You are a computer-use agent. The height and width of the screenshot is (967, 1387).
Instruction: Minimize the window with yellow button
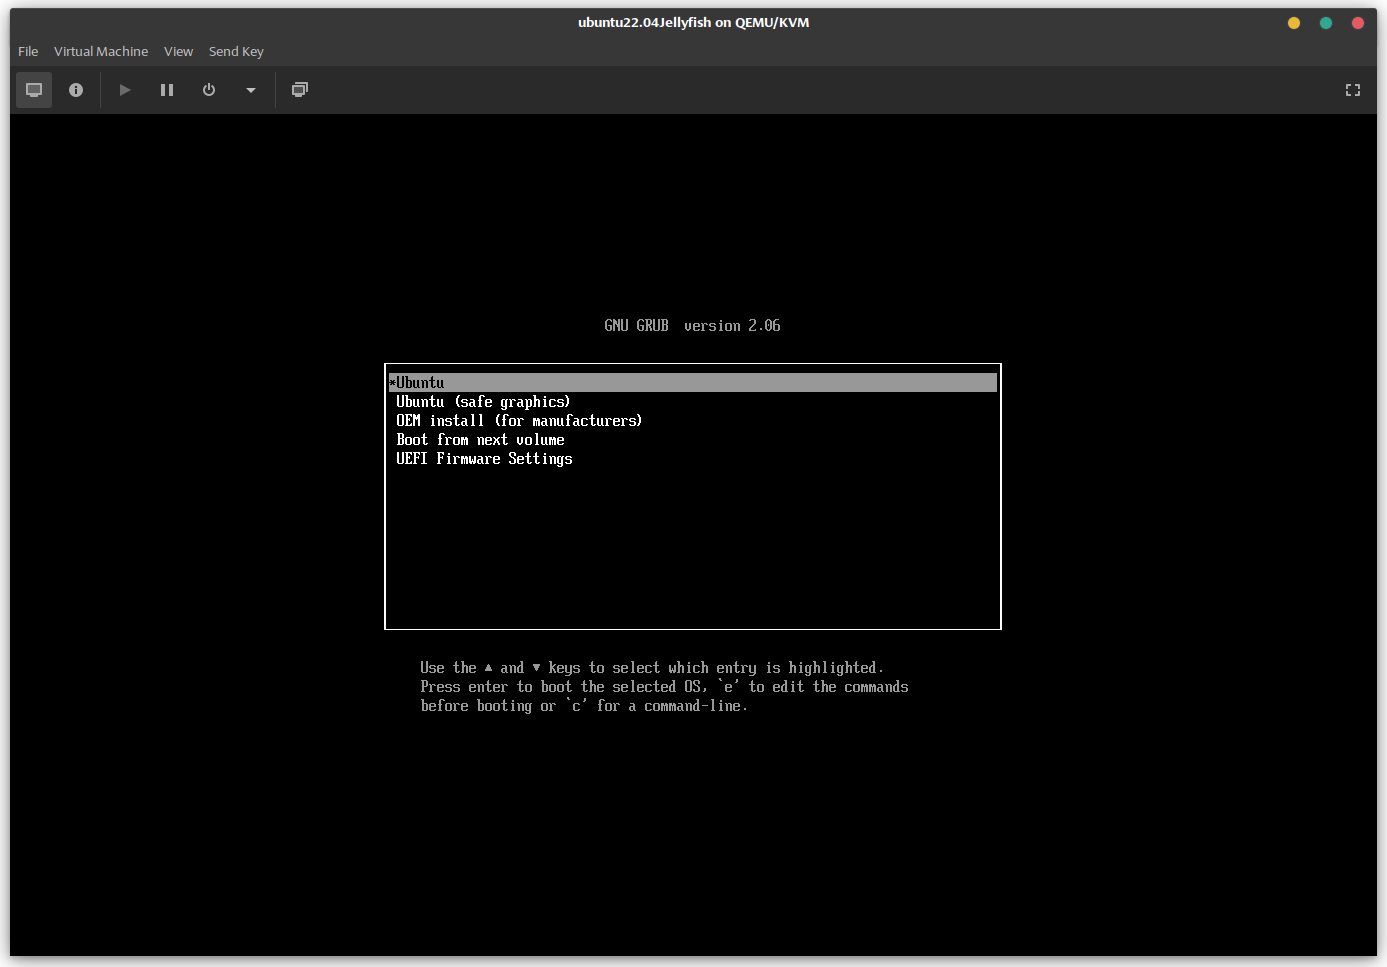1294,23
